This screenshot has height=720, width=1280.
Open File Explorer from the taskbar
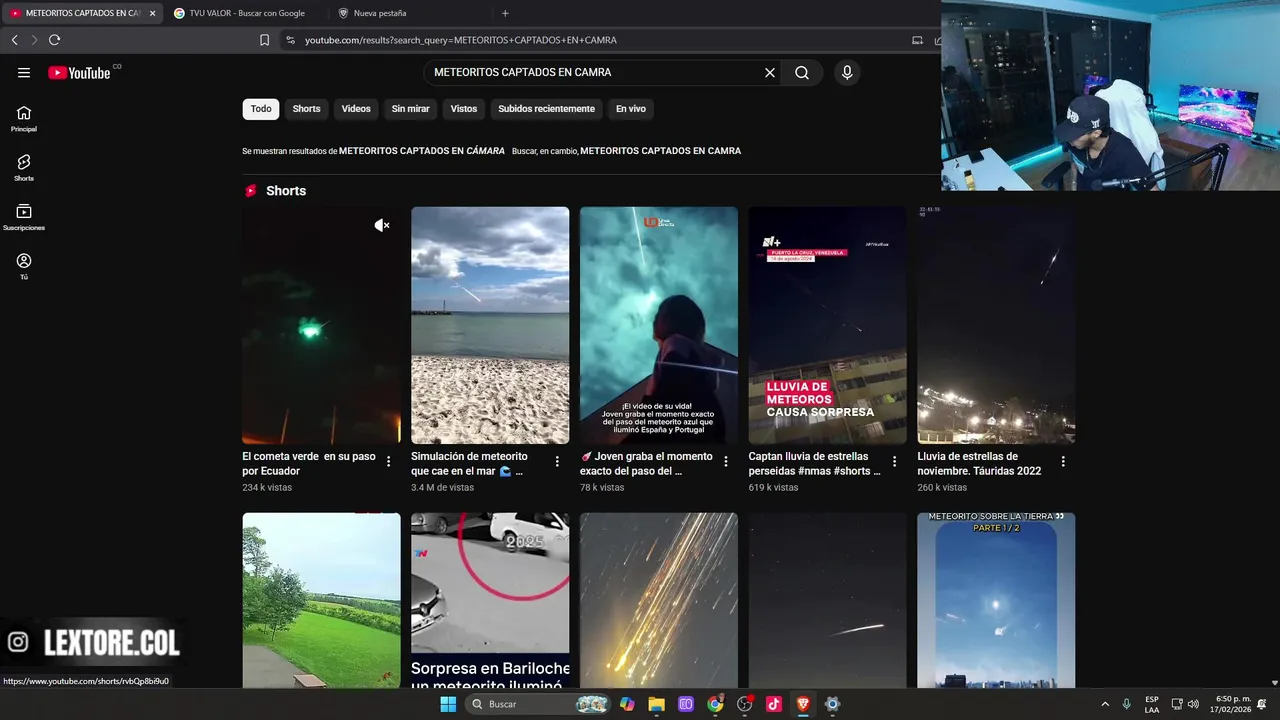[x=656, y=704]
